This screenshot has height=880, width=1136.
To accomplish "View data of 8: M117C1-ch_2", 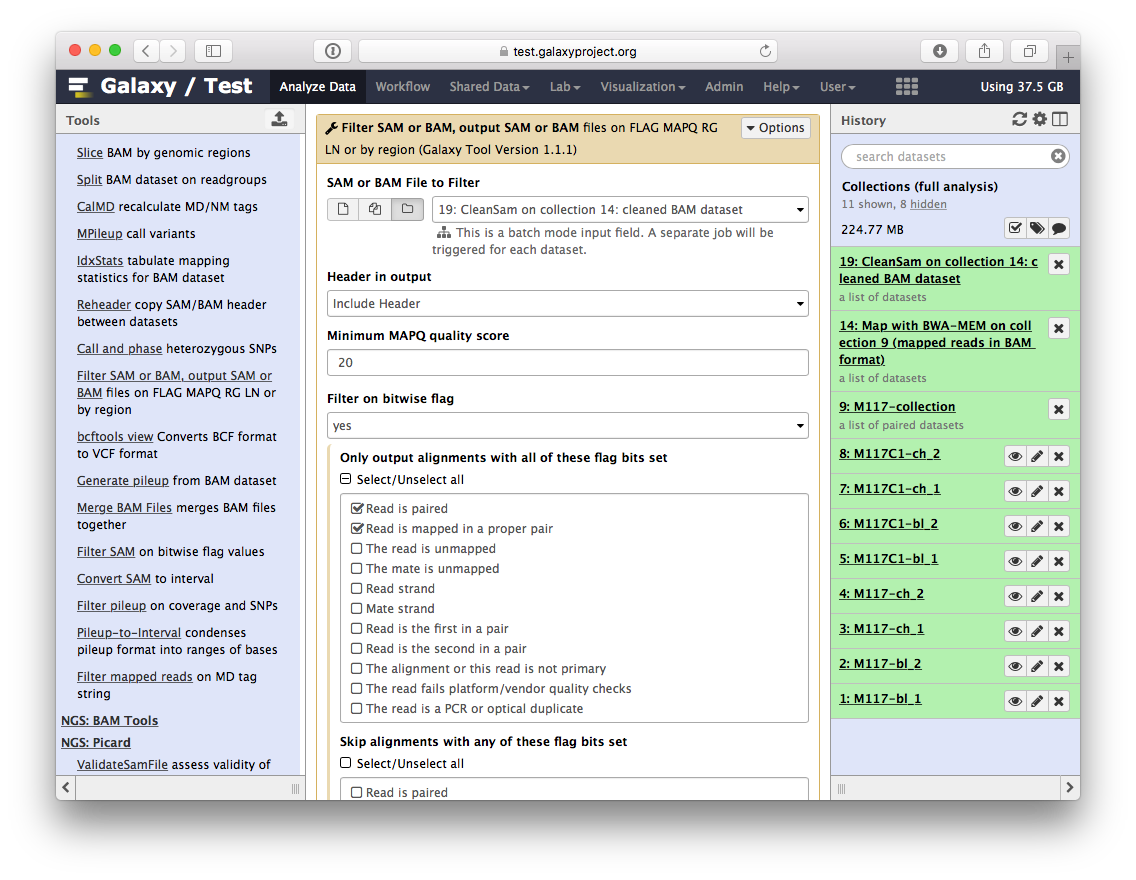I will click(x=1015, y=456).
